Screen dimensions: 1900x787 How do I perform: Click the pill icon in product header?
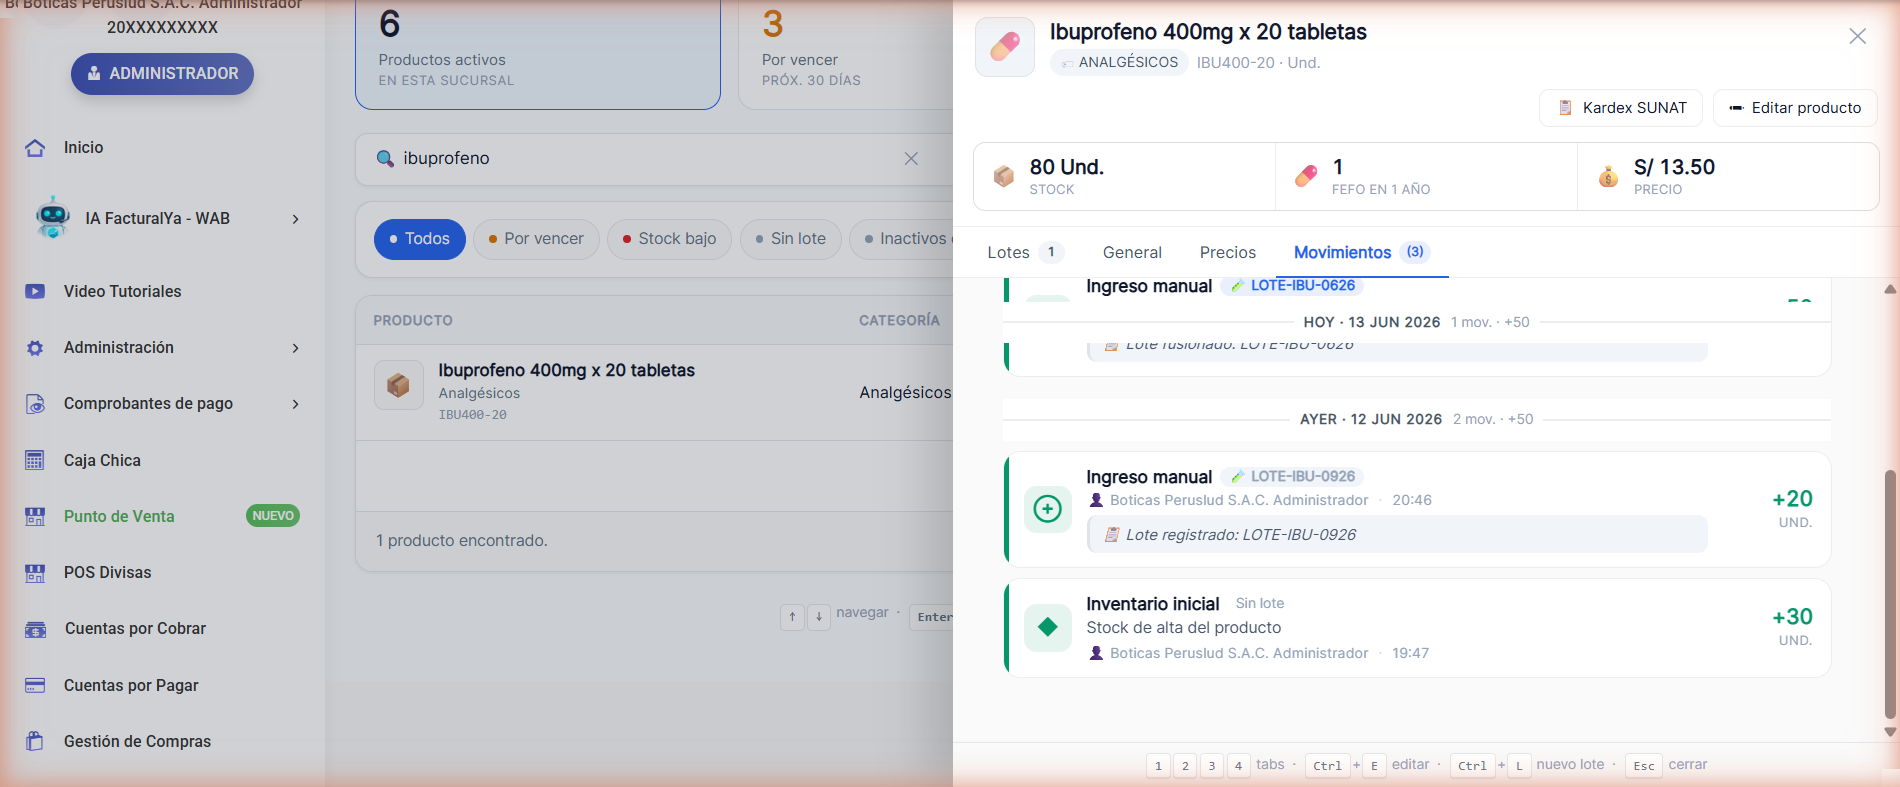1005,47
